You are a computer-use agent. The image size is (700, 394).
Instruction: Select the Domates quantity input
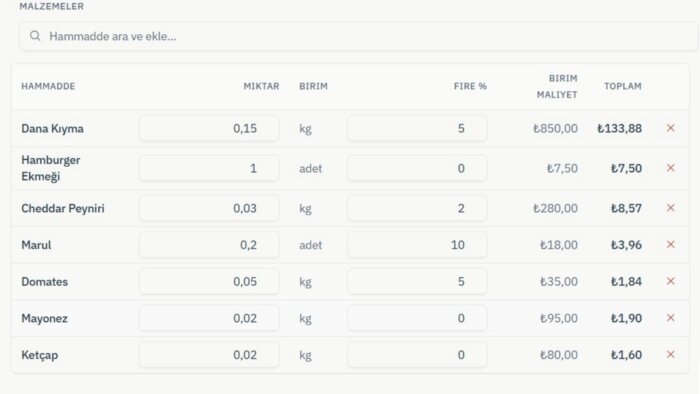tap(209, 282)
